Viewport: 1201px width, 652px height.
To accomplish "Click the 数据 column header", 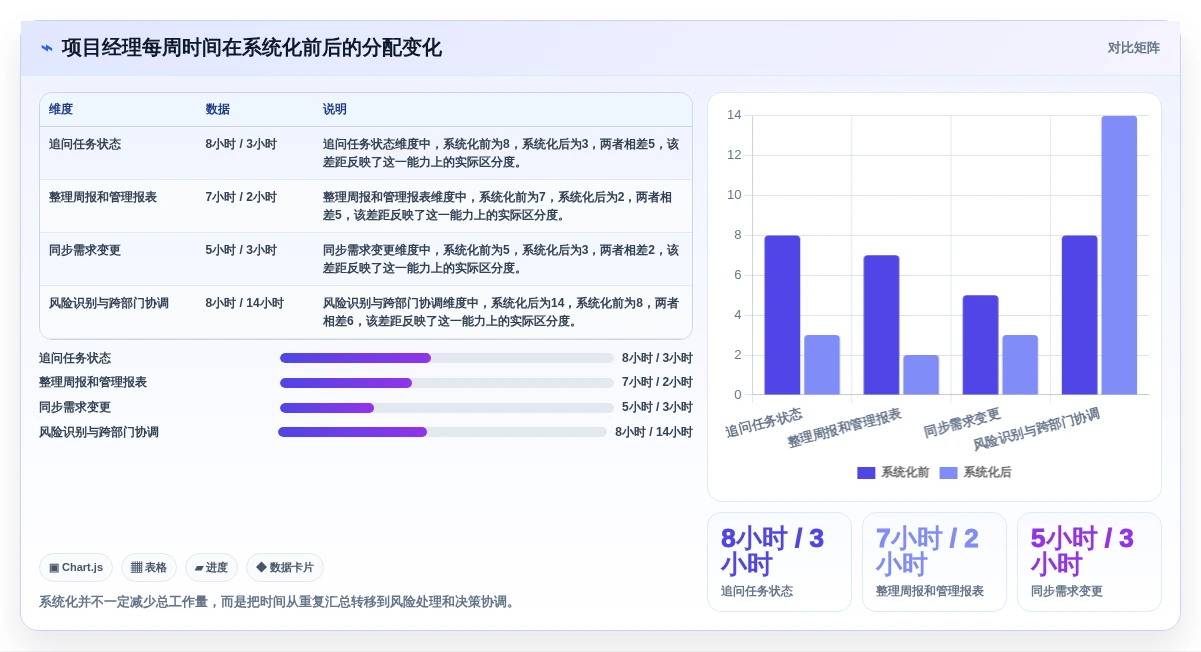I will [x=218, y=110].
